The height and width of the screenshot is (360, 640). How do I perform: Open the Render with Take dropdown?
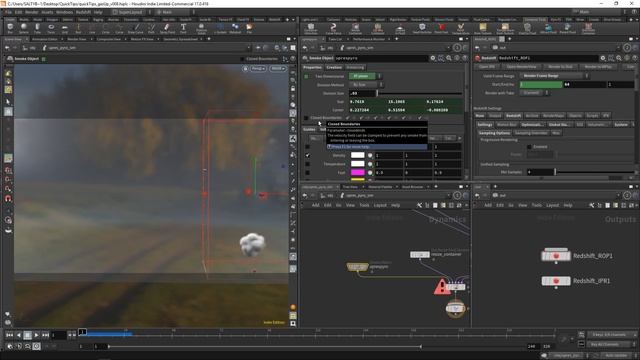534,93
